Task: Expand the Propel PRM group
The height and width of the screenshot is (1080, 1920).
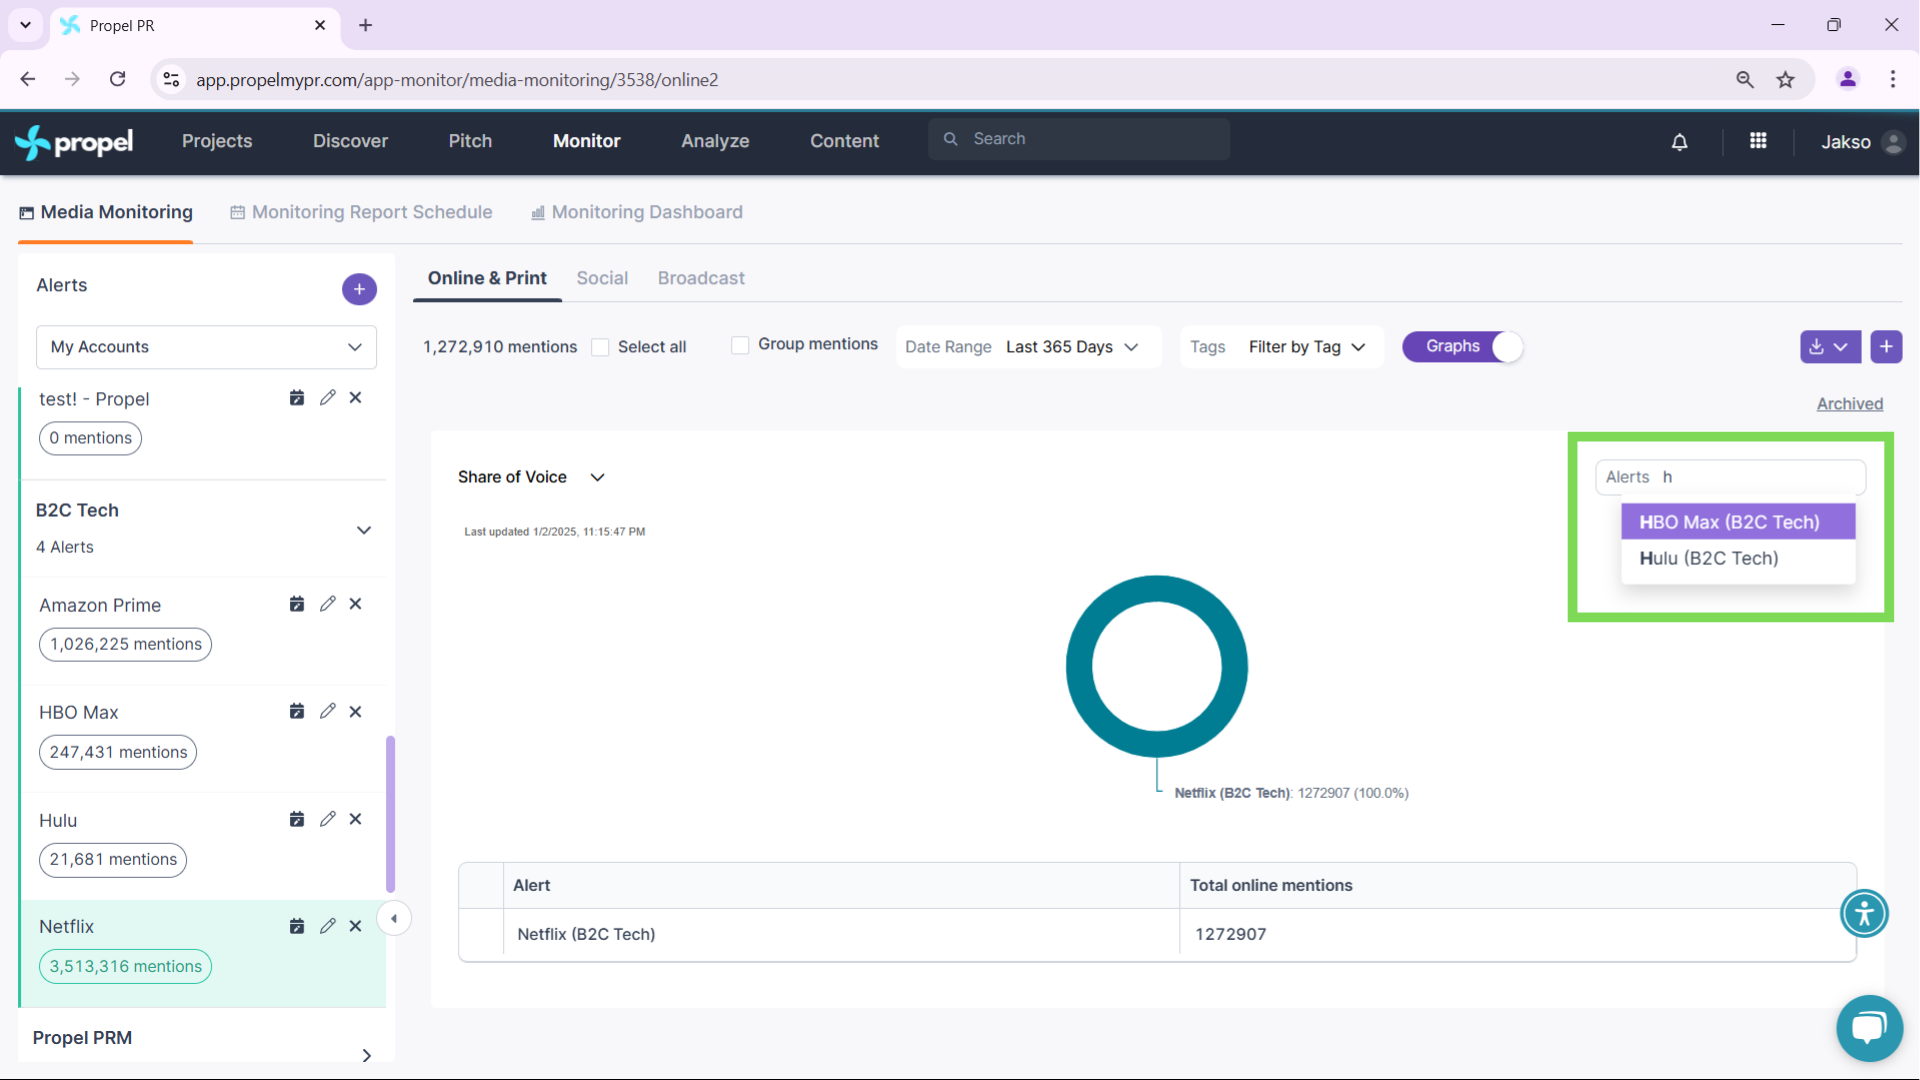Action: coord(367,1055)
